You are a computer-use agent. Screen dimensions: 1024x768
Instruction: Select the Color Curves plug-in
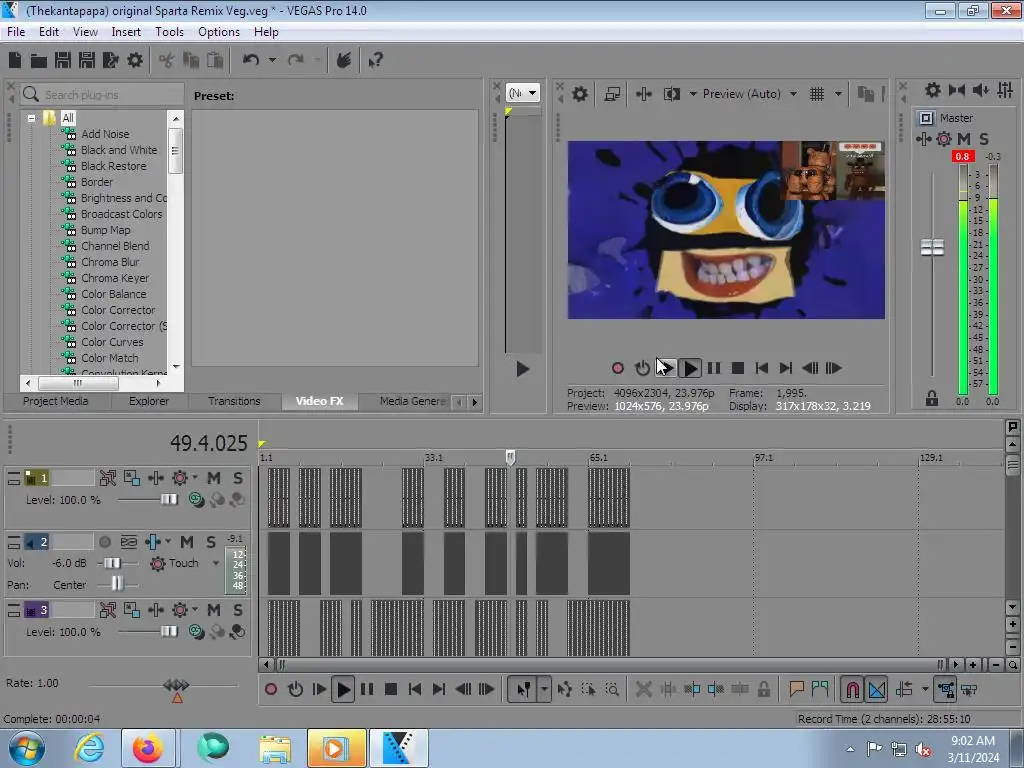coord(112,342)
